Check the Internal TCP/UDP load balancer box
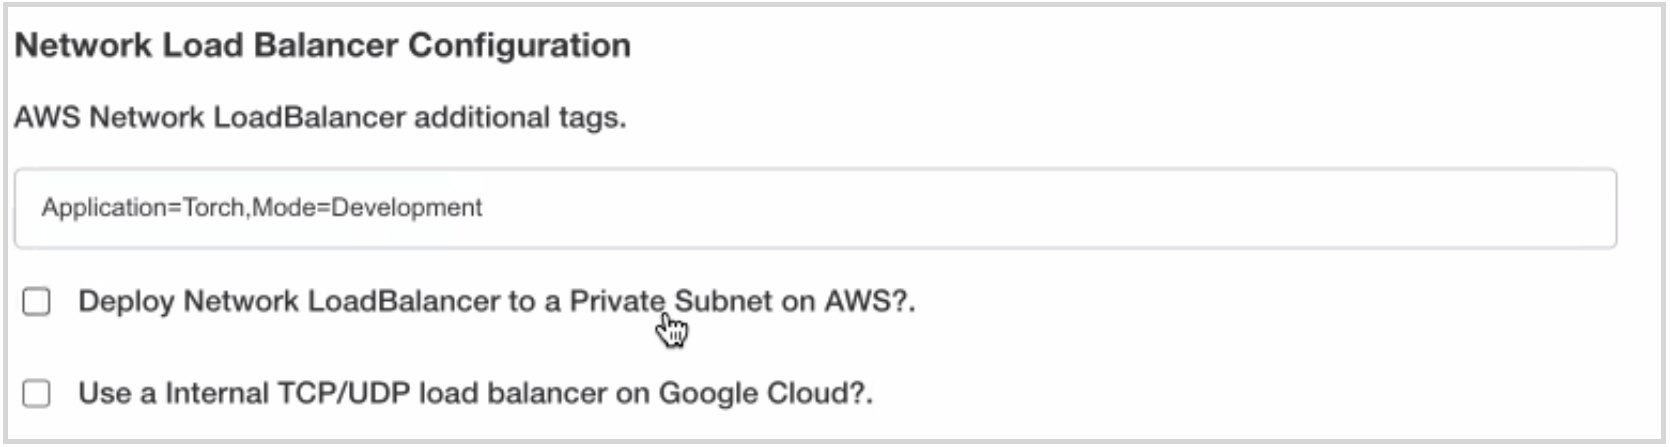The image size is (1670, 447). [x=37, y=393]
